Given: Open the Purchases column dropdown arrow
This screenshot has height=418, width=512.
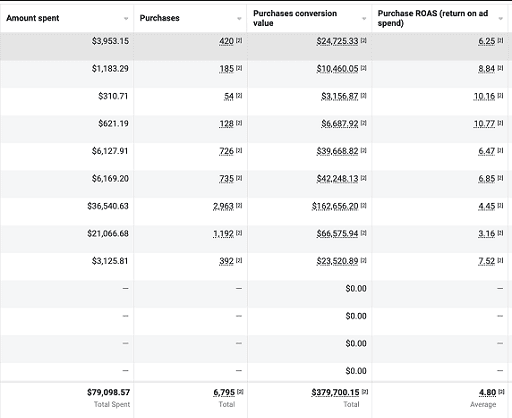Looking at the screenshot, I should [239, 19].
